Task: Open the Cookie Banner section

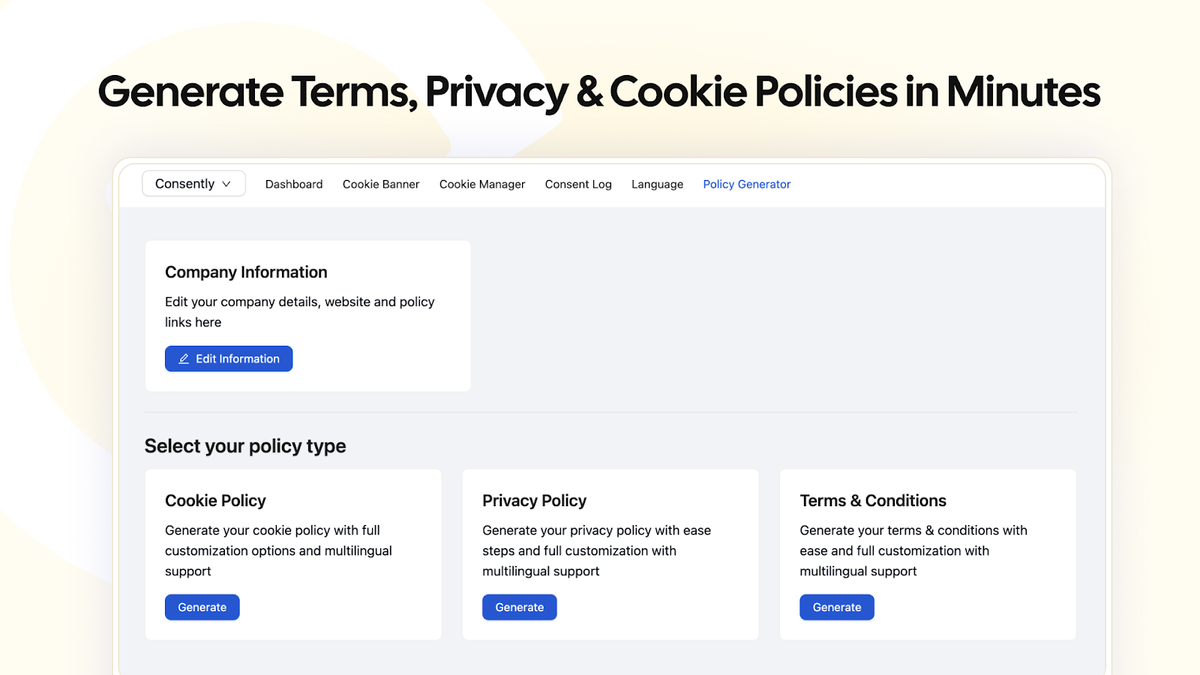Action: tap(381, 184)
